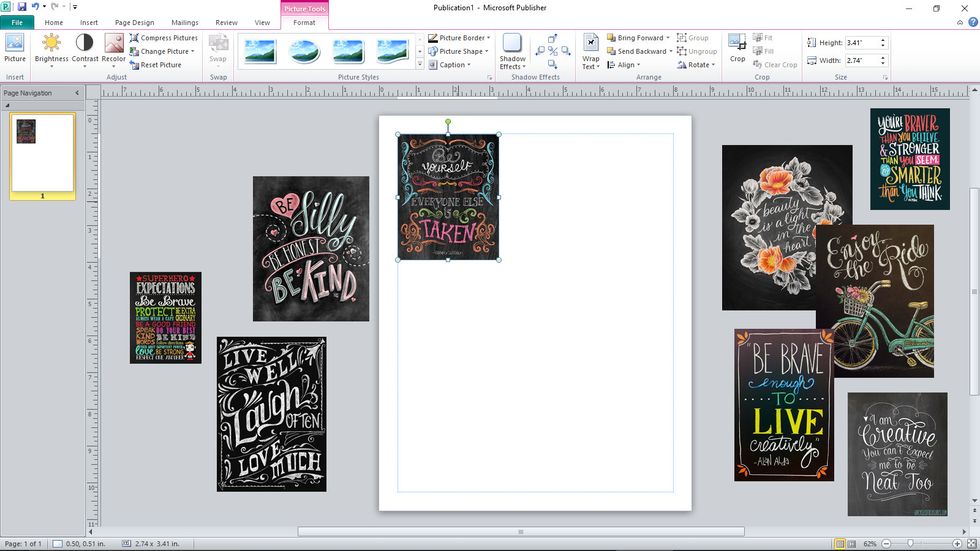This screenshot has height=551, width=980.
Task: Open Microsoft Publisher Help
Action: point(972,22)
